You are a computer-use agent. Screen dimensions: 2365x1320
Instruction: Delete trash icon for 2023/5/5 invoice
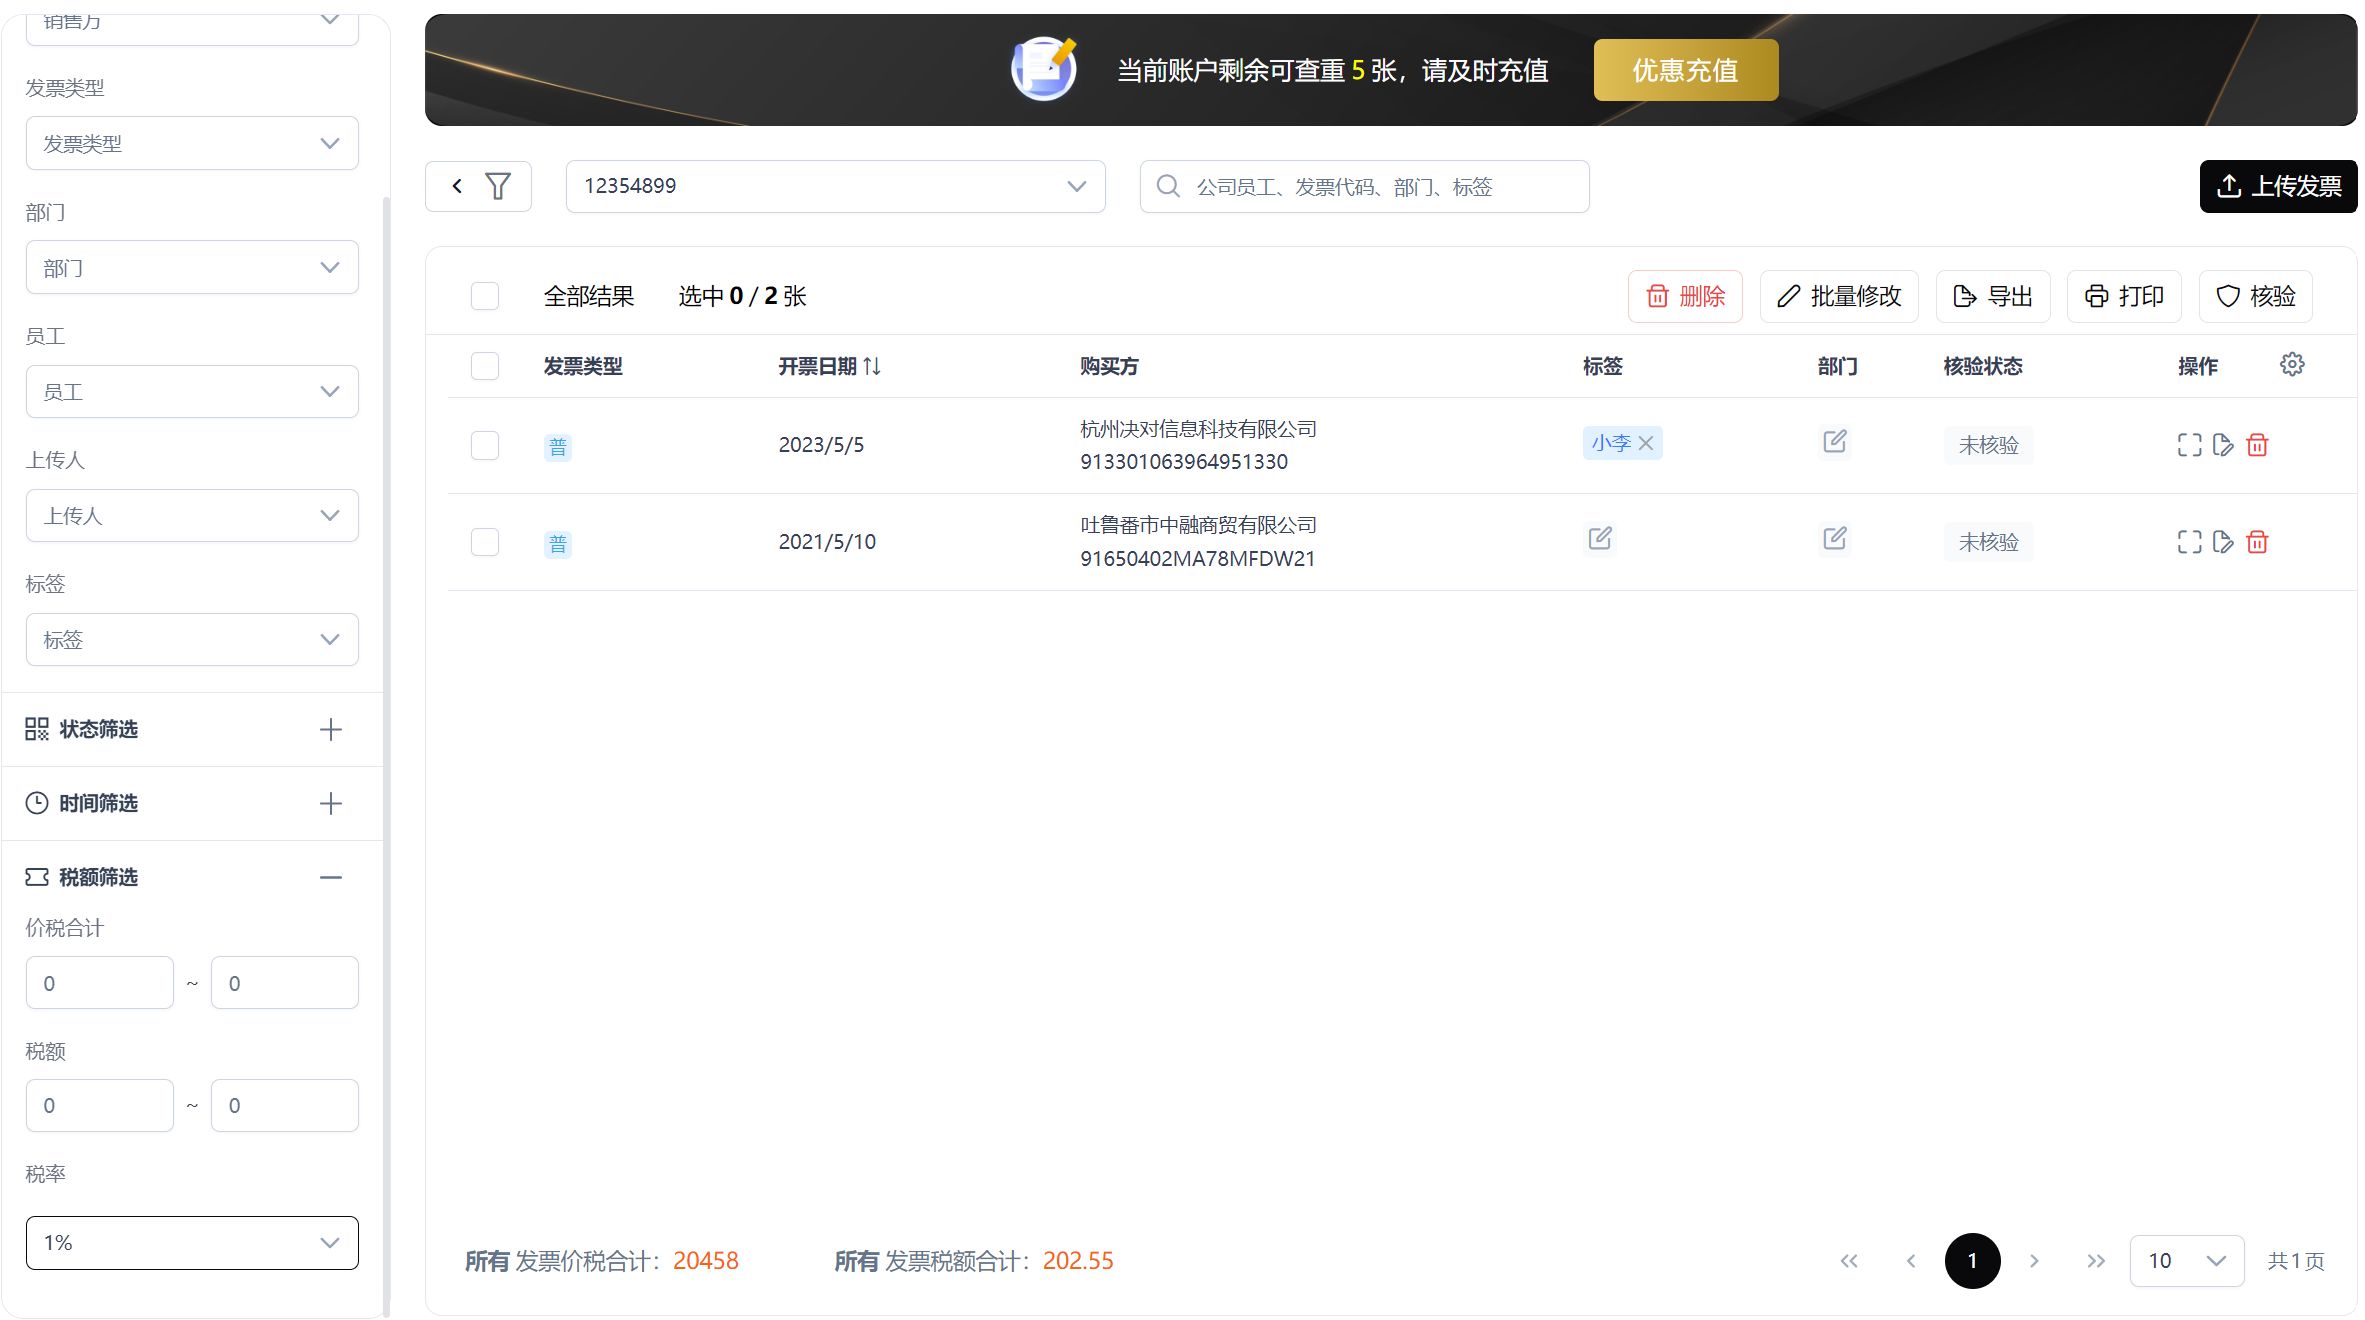point(2257,445)
